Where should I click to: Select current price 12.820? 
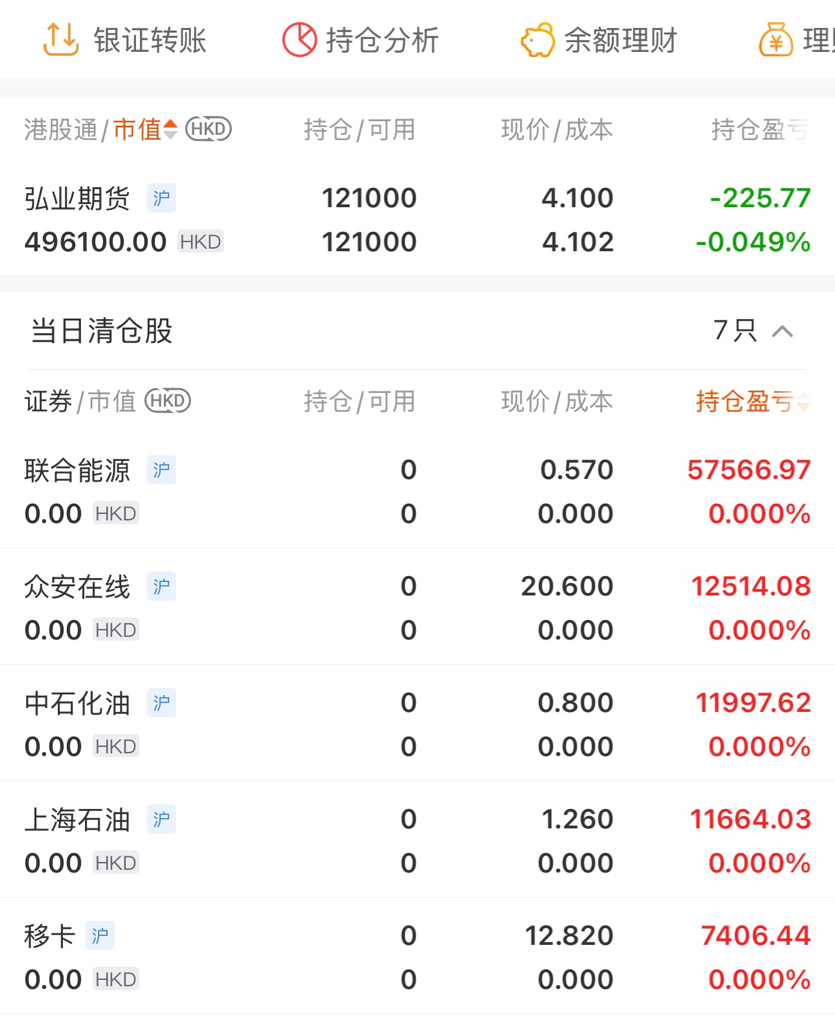[x=569, y=935]
